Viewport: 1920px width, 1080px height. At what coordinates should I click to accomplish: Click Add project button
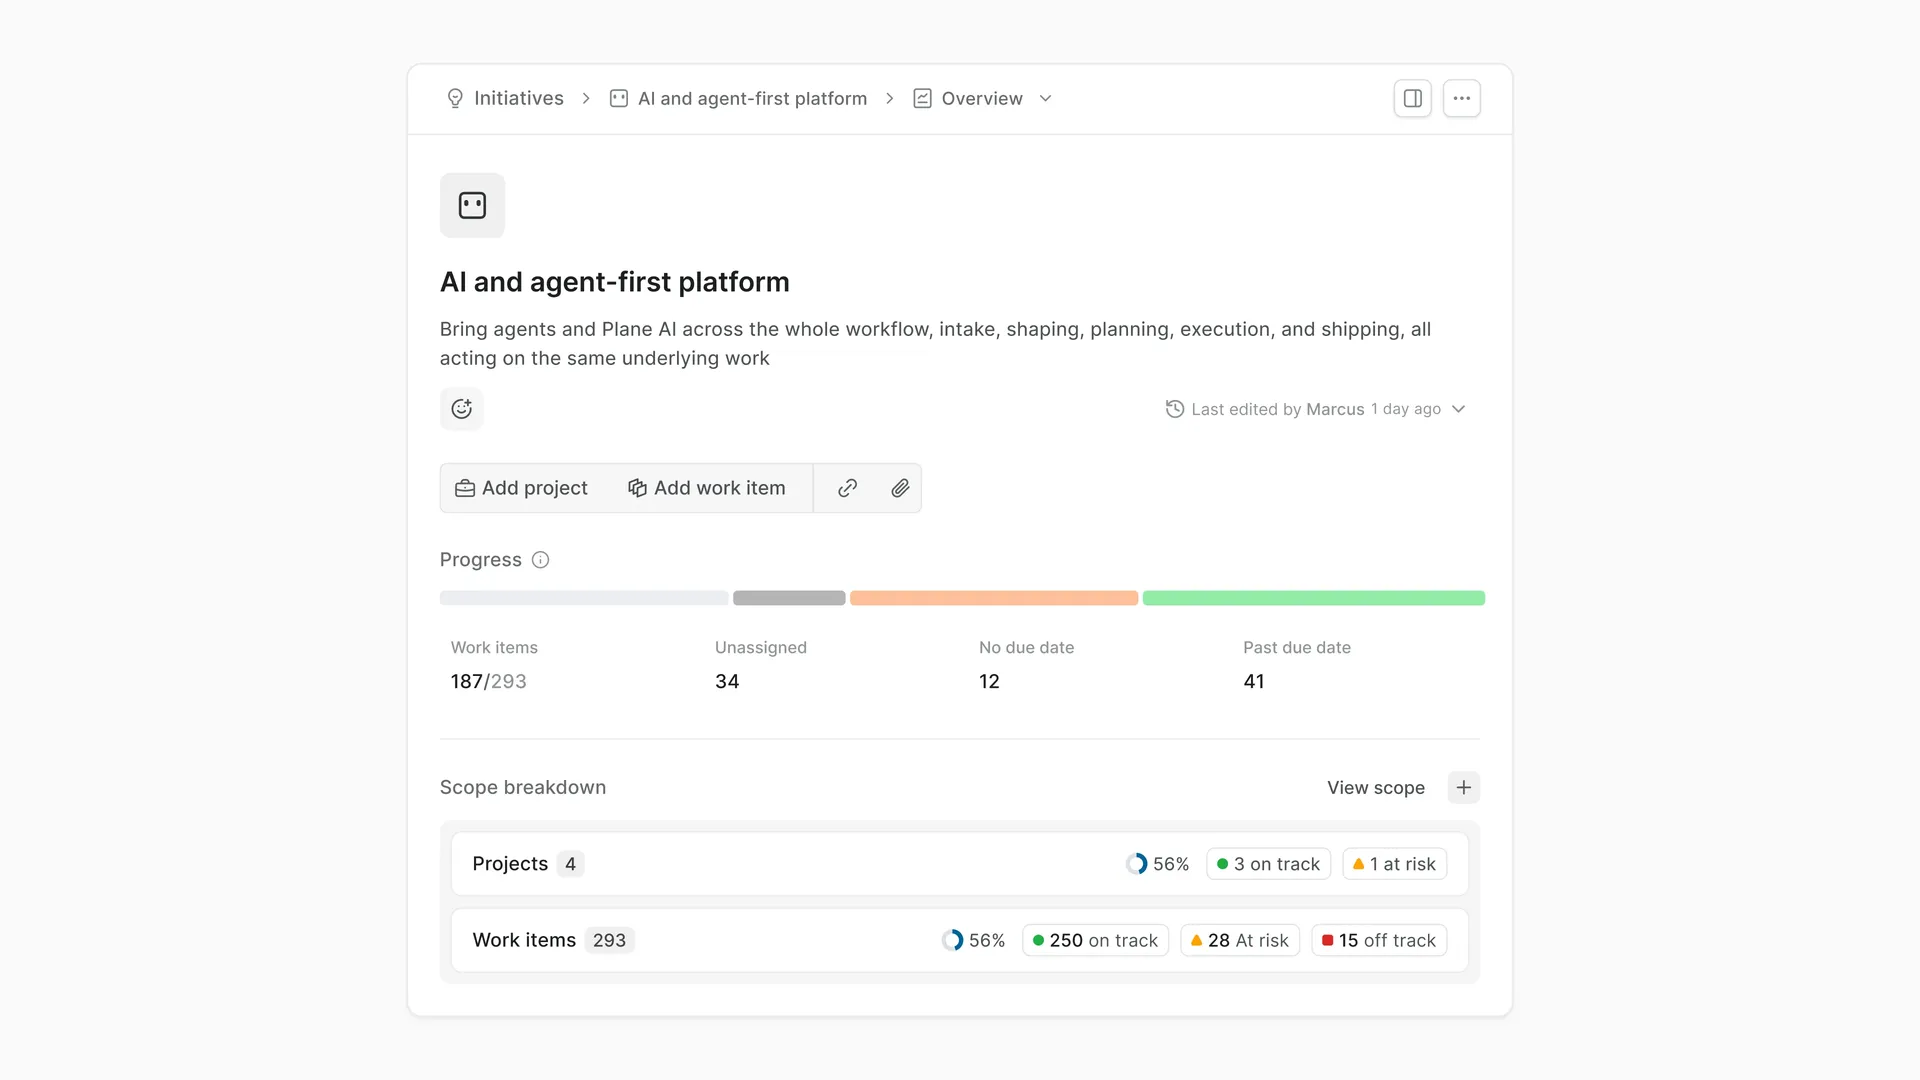tap(521, 488)
